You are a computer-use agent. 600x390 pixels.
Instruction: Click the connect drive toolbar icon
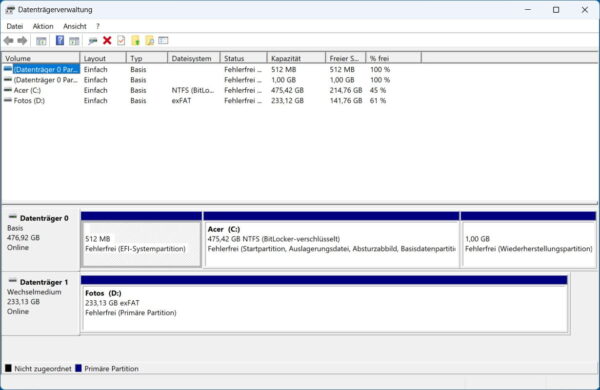93,41
